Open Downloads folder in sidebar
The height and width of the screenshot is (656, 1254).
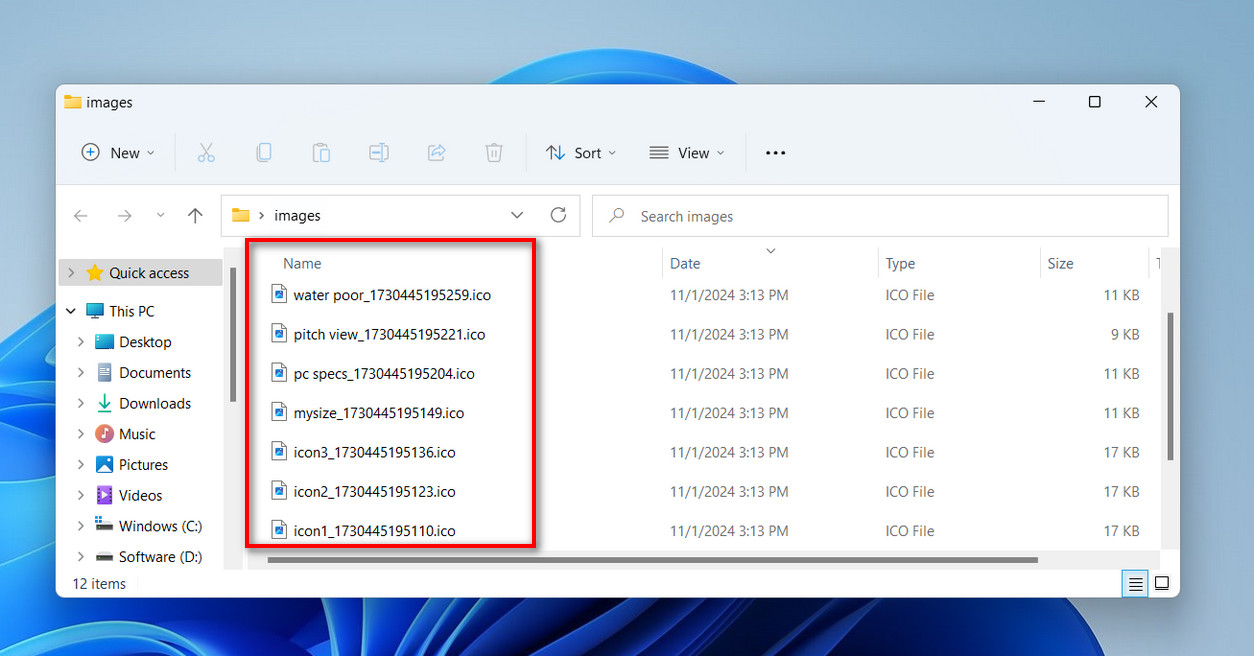pos(155,403)
